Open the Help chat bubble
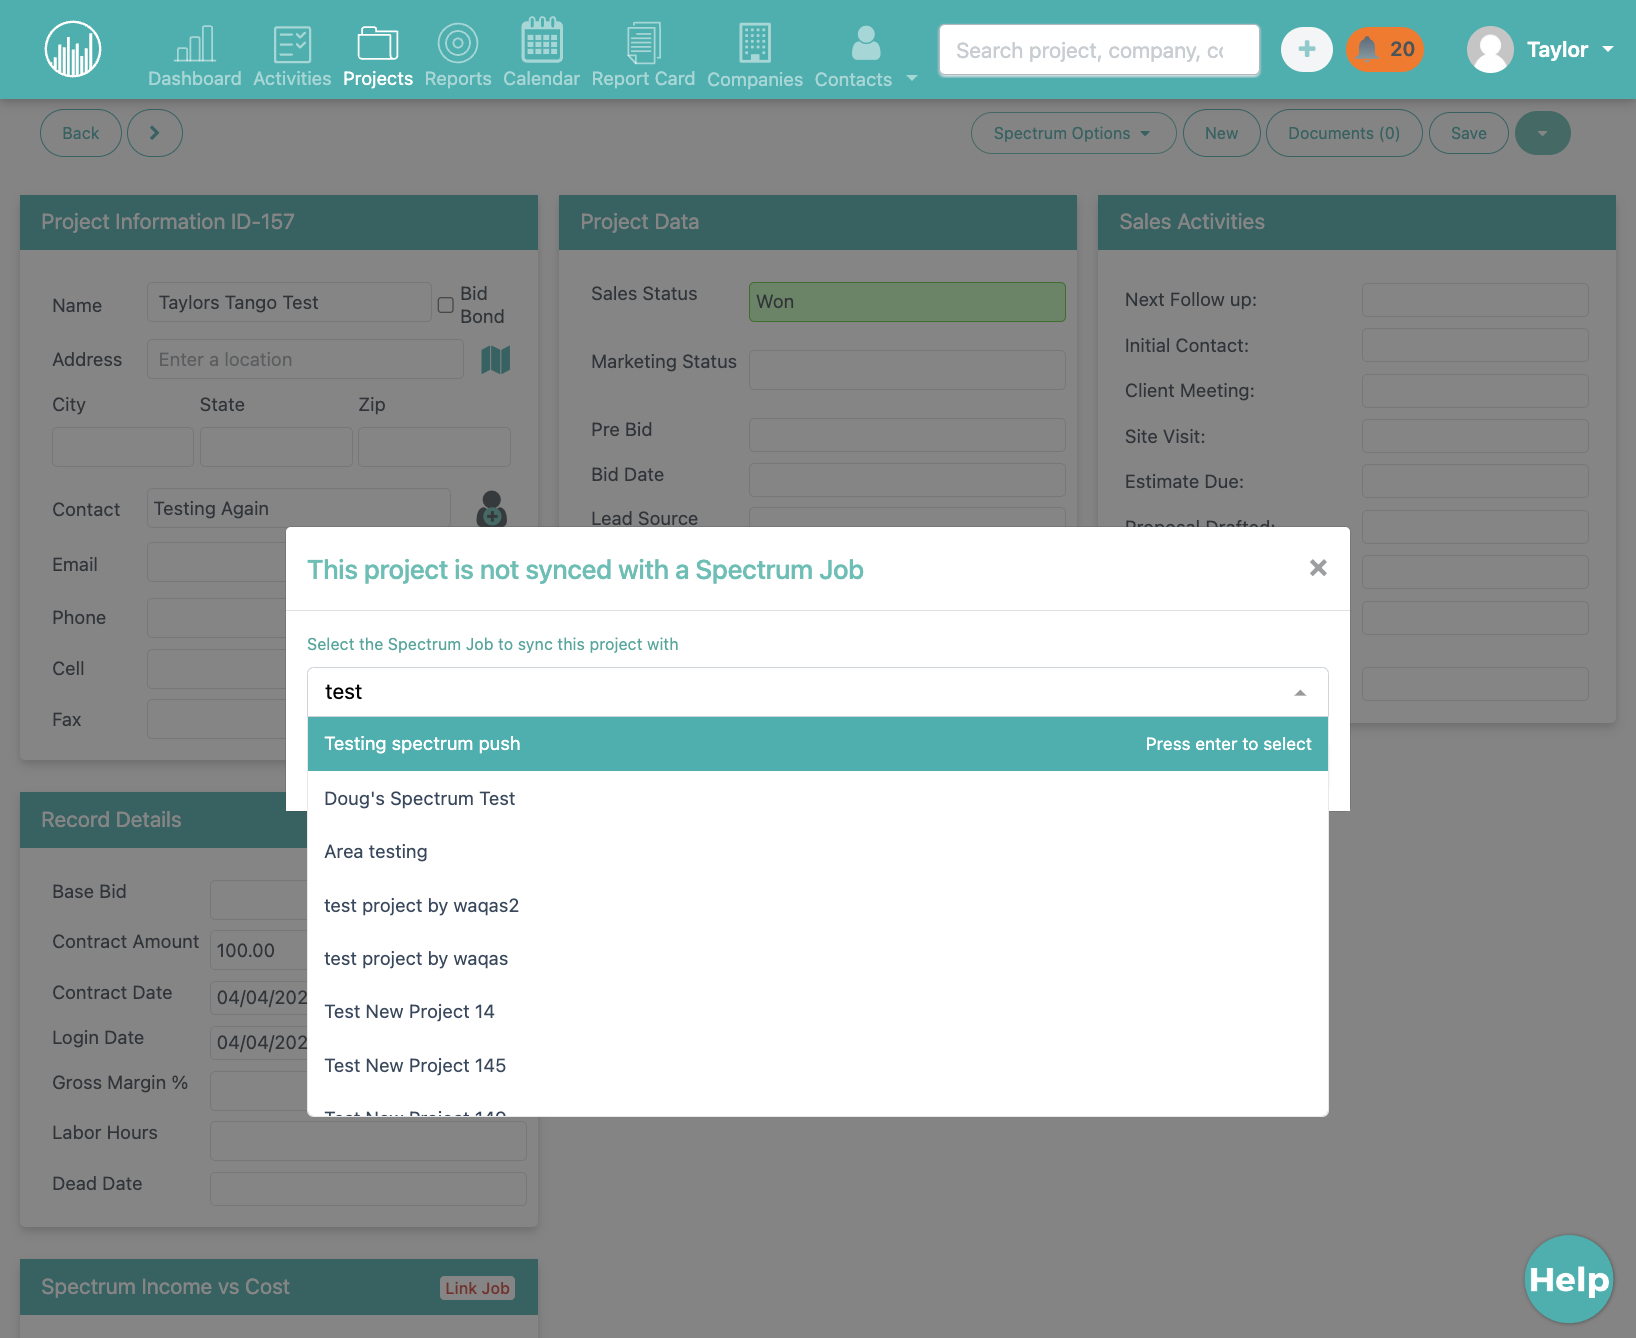The height and width of the screenshot is (1338, 1636). [1569, 1279]
